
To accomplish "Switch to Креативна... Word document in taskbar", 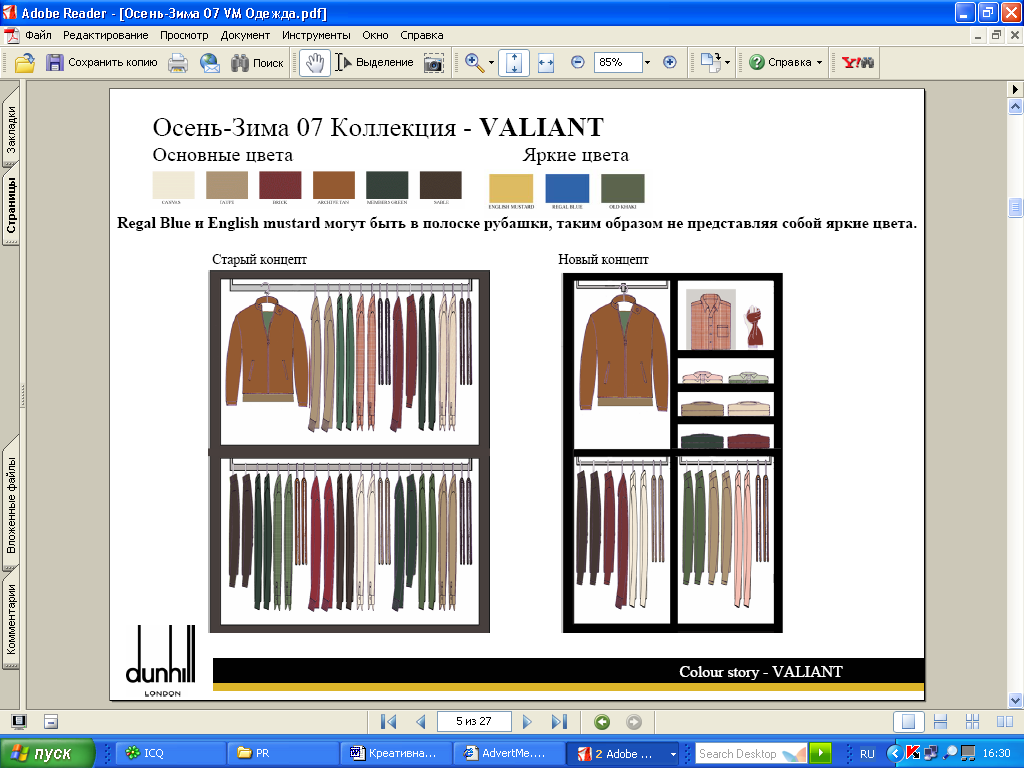I will 397,754.
